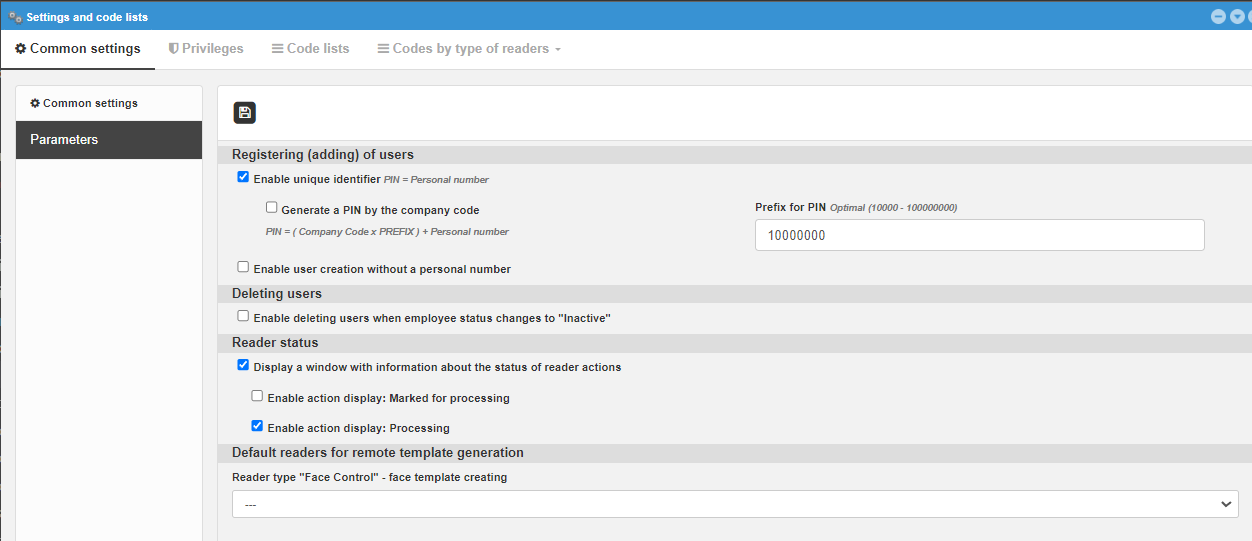Uncheck Enable action display: Processing
Image resolution: width=1252 pixels, height=541 pixels.
(x=257, y=426)
